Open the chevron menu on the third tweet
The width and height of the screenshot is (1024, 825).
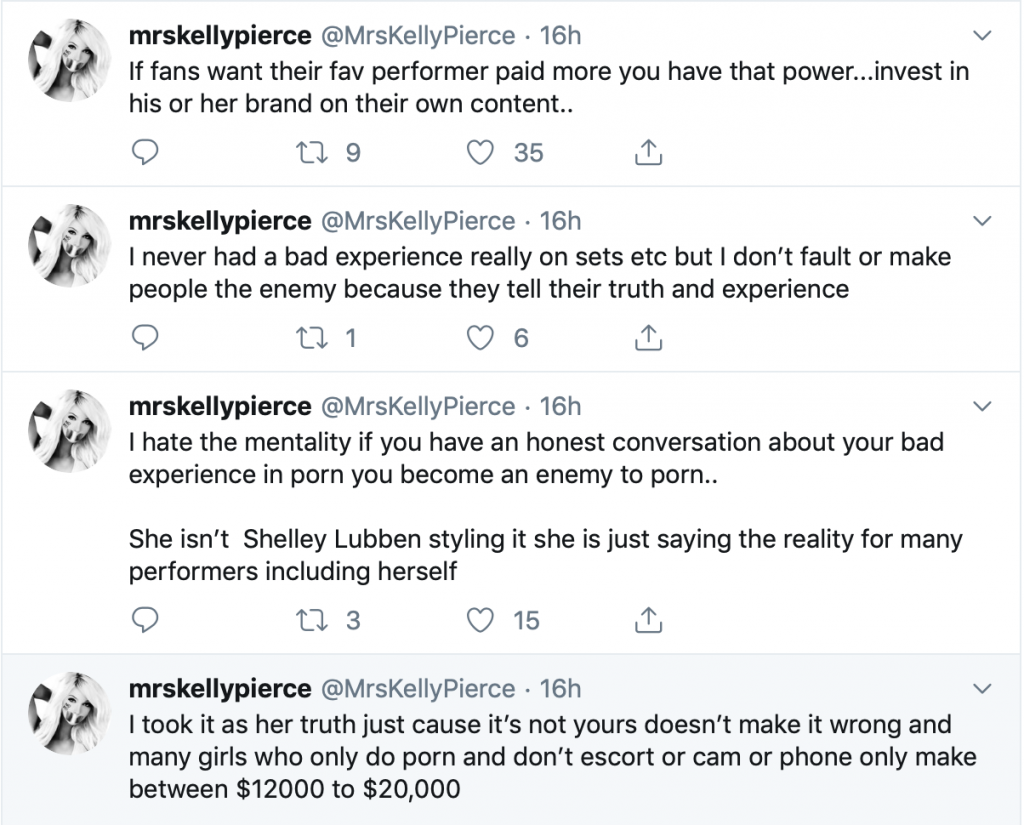tap(983, 407)
